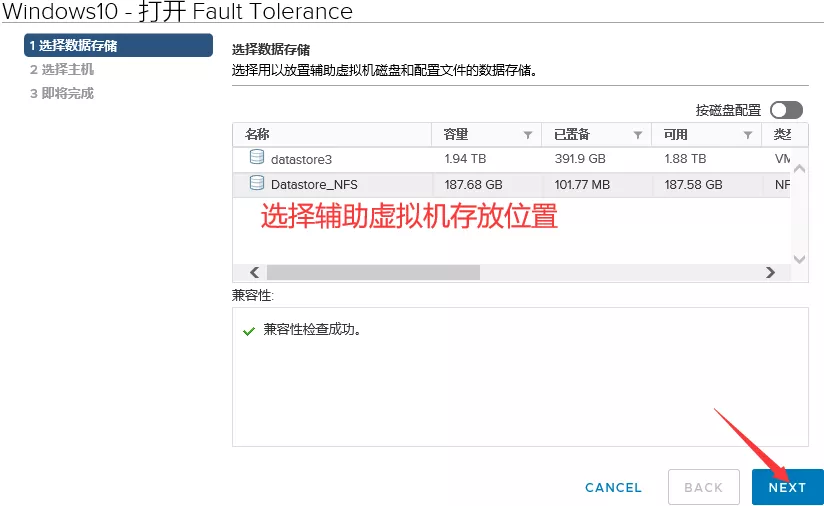Click the table's left scroll arrow
The height and width of the screenshot is (506, 824).
(x=254, y=272)
